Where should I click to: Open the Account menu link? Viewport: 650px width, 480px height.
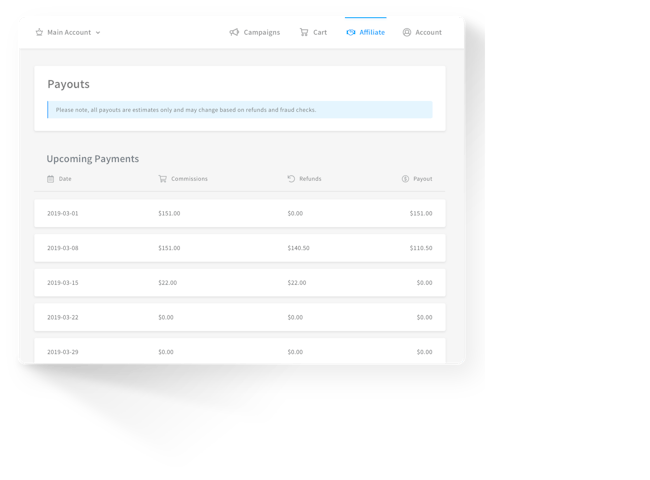pos(428,32)
